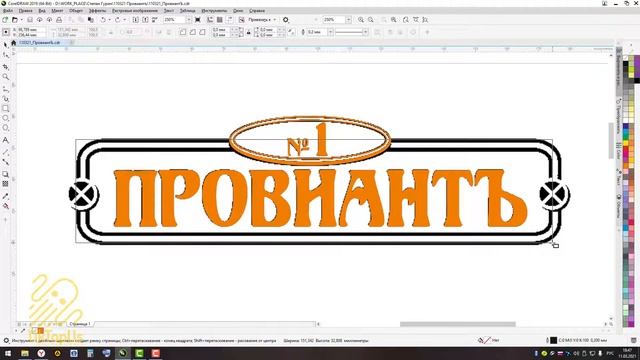Expand the Open button dropdown arrow
Screen dimensions: 640x360
tap(21, 20)
